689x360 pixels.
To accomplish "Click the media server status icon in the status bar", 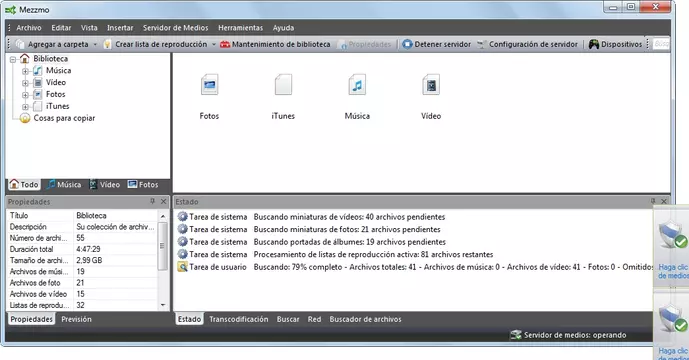I will (x=515, y=335).
